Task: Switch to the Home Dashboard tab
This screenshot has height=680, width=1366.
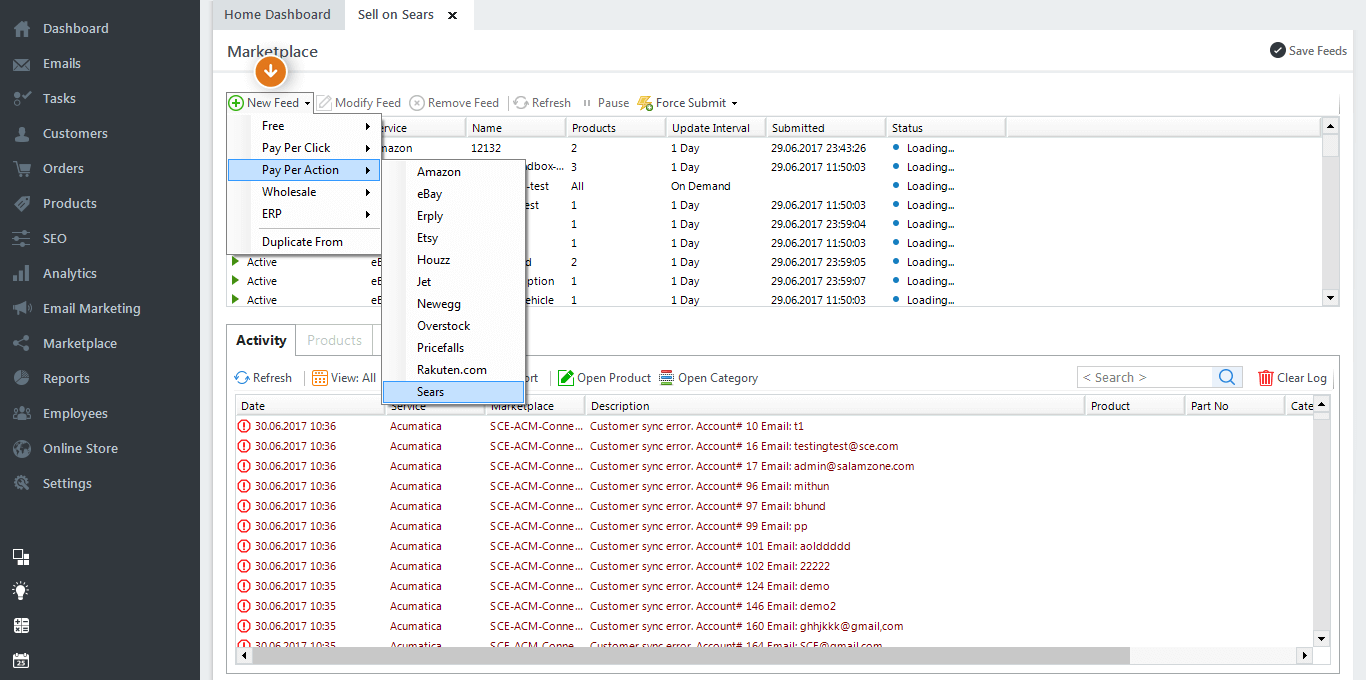Action: 277,15
